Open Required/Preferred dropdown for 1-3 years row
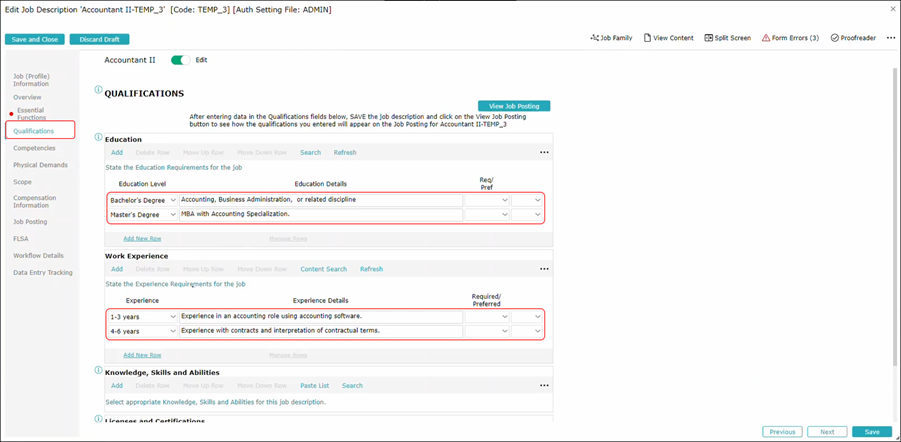Screen dimensions: 901x442 coord(487,317)
